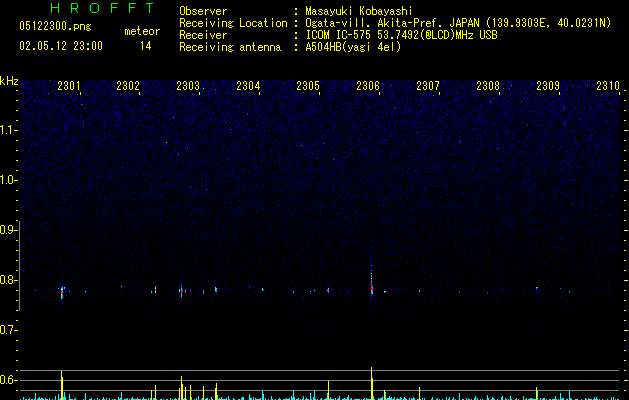Click the 2301 time marker
Screen dimensions: 629x400
tap(69, 86)
